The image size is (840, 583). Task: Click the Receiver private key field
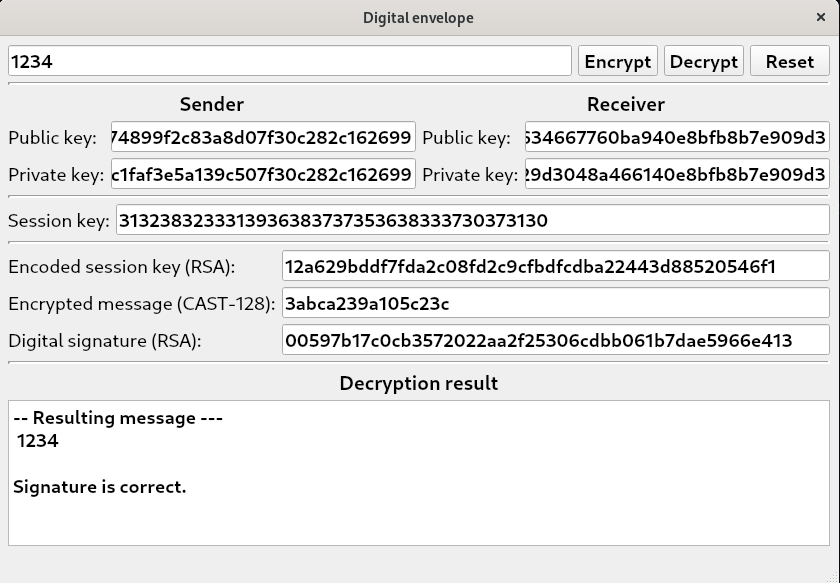pos(677,174)
